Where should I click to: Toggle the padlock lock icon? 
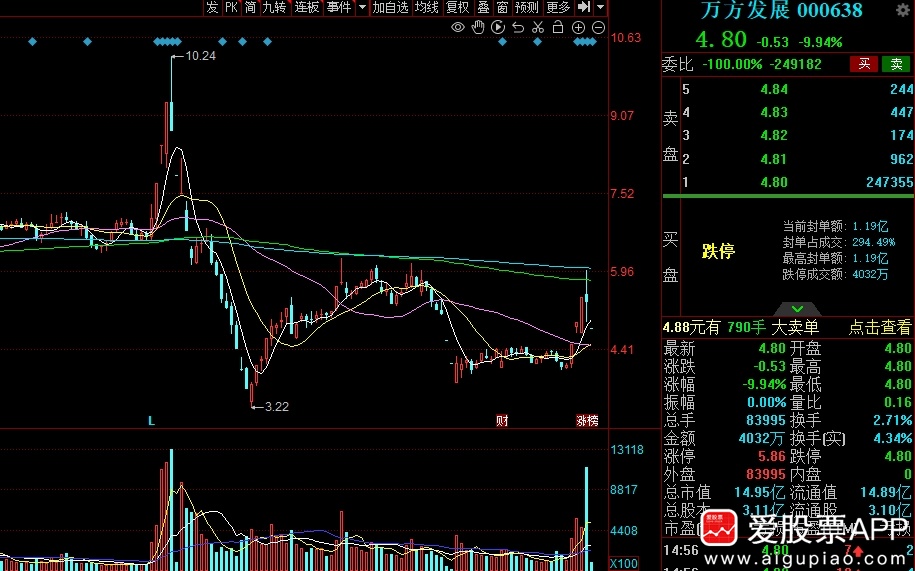tap(558, 27)
